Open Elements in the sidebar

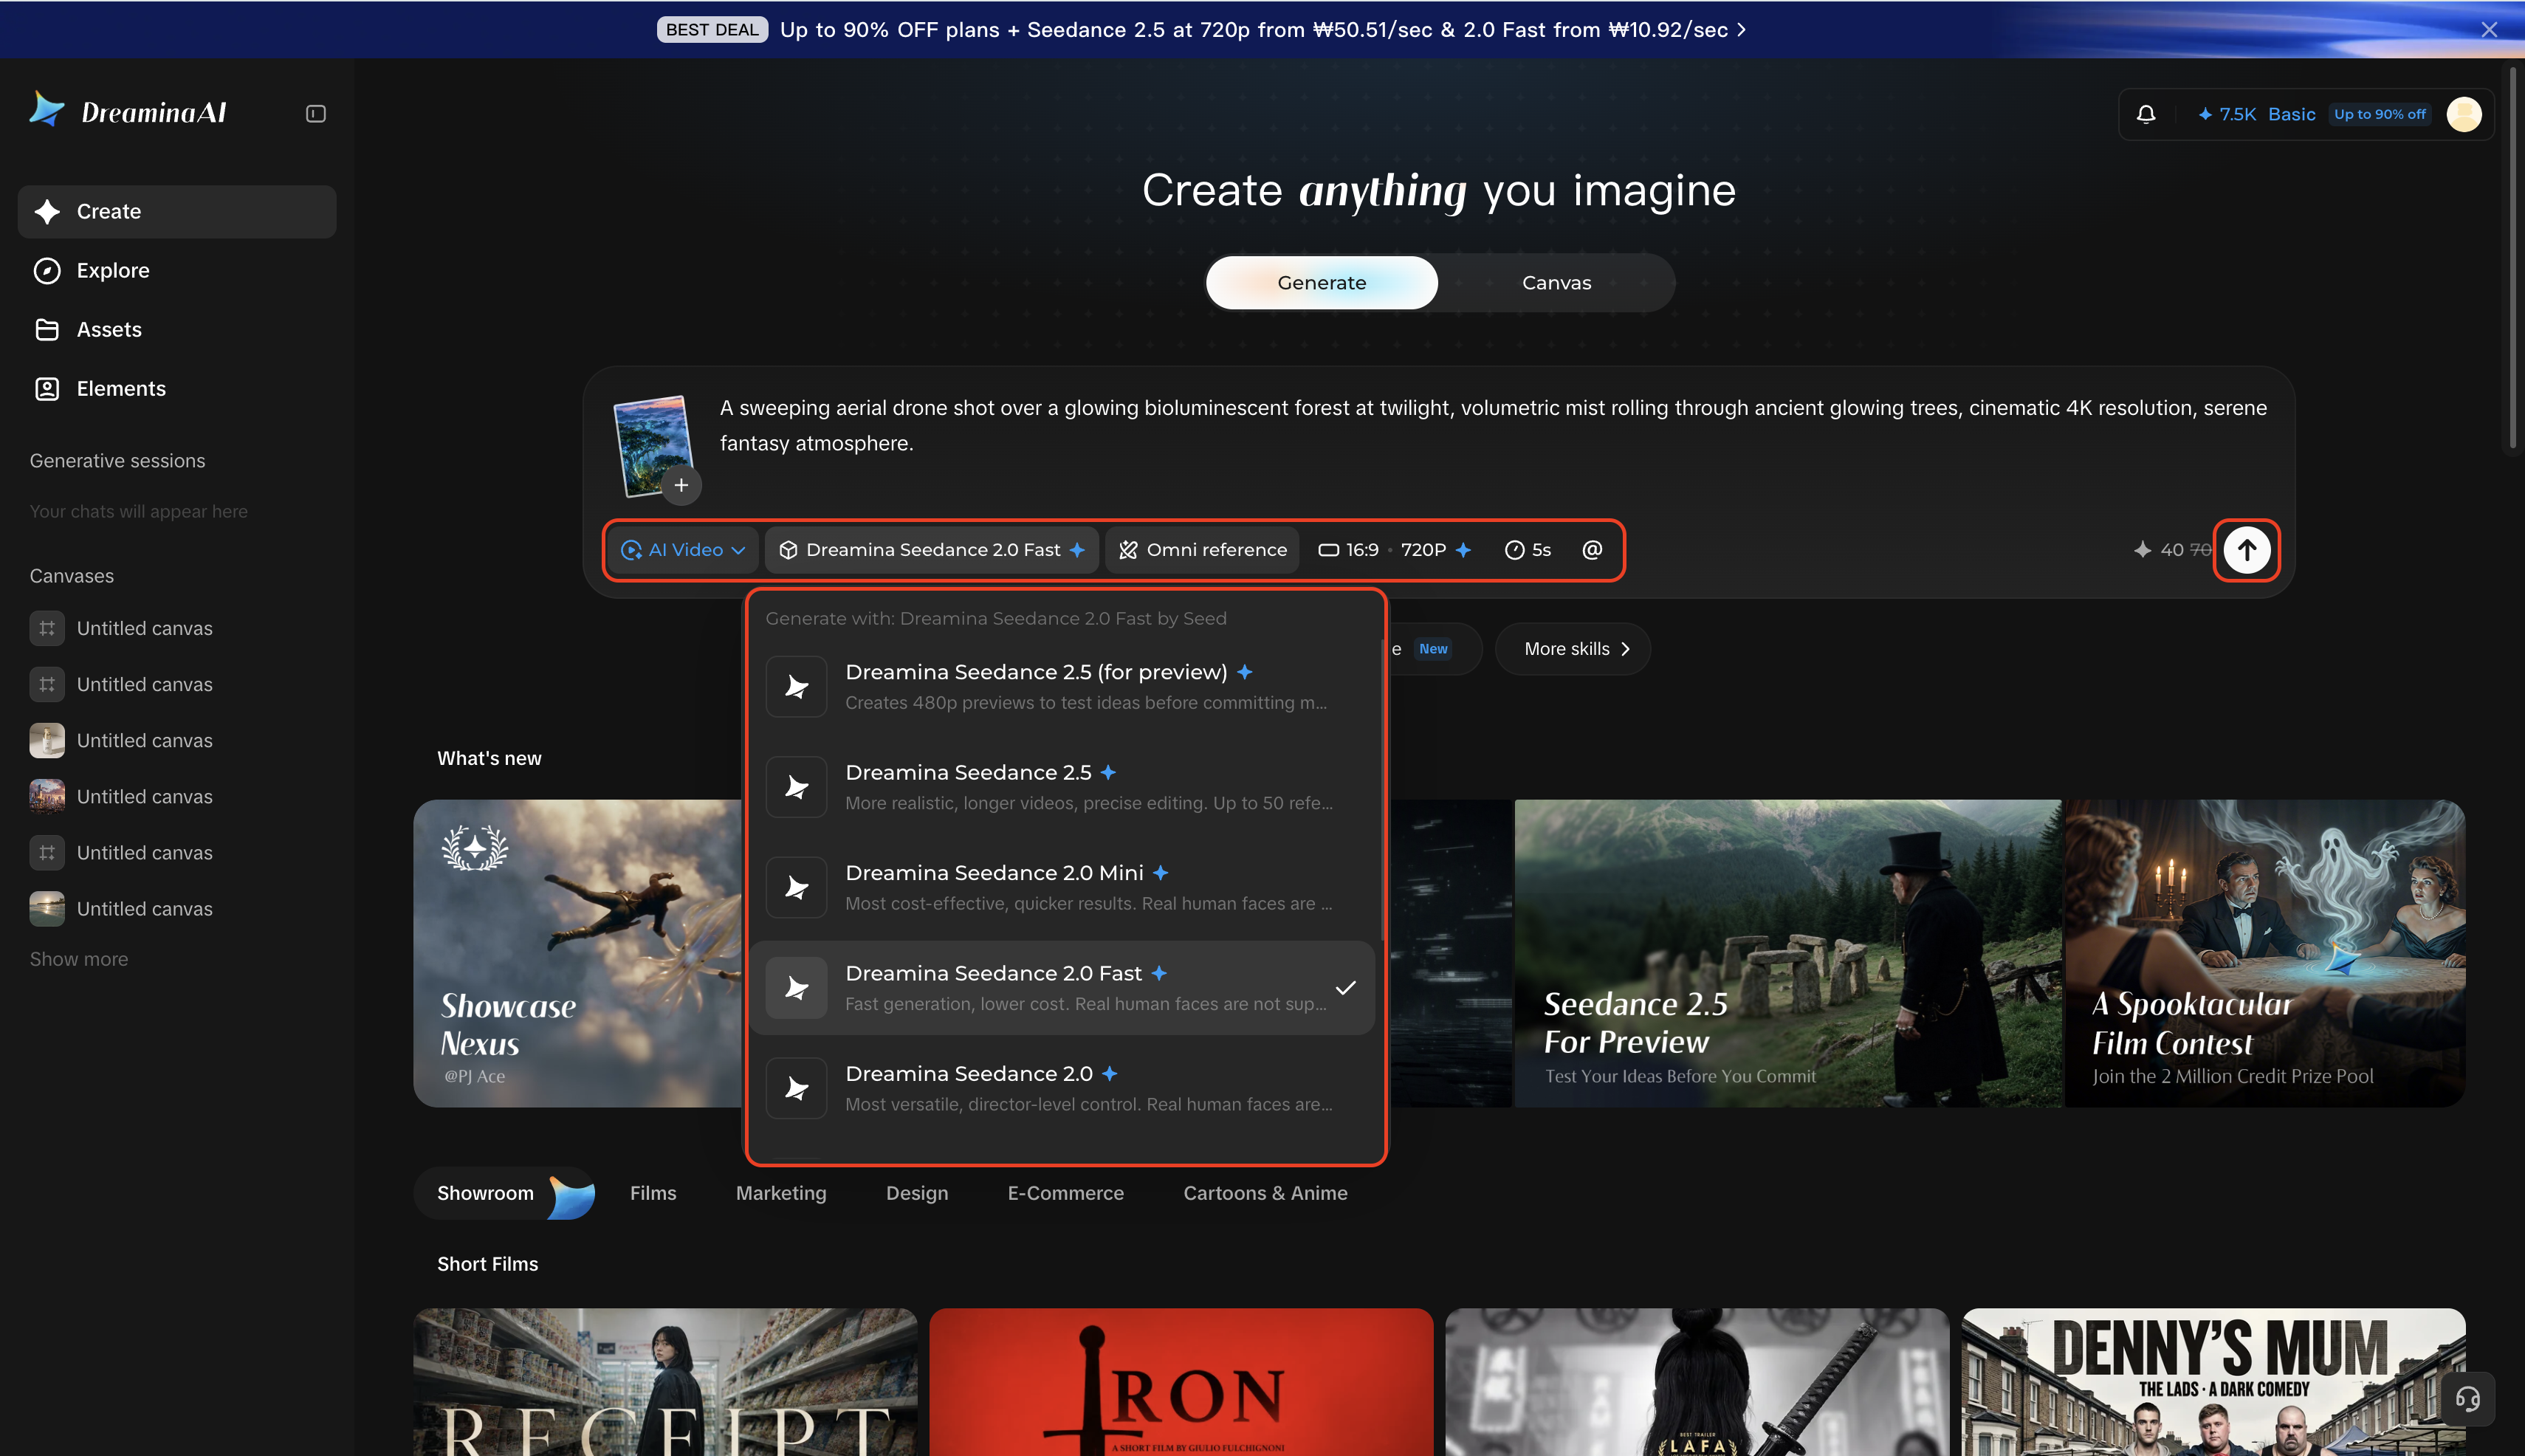(177, 389)
